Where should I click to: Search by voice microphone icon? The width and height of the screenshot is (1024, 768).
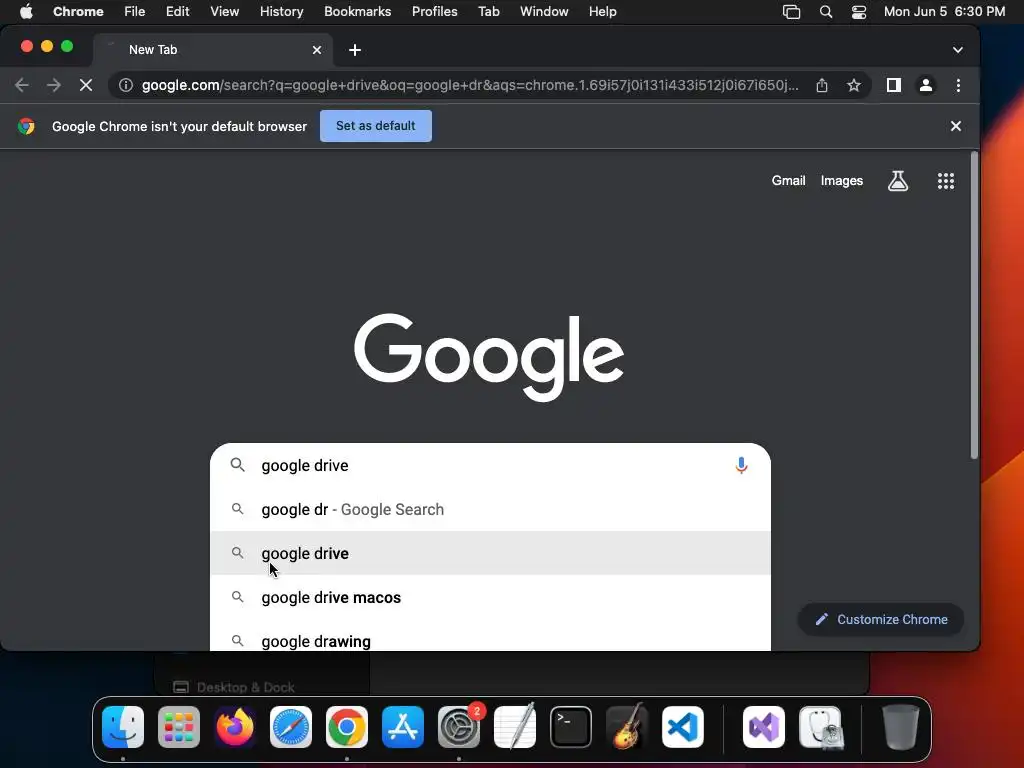741,465
